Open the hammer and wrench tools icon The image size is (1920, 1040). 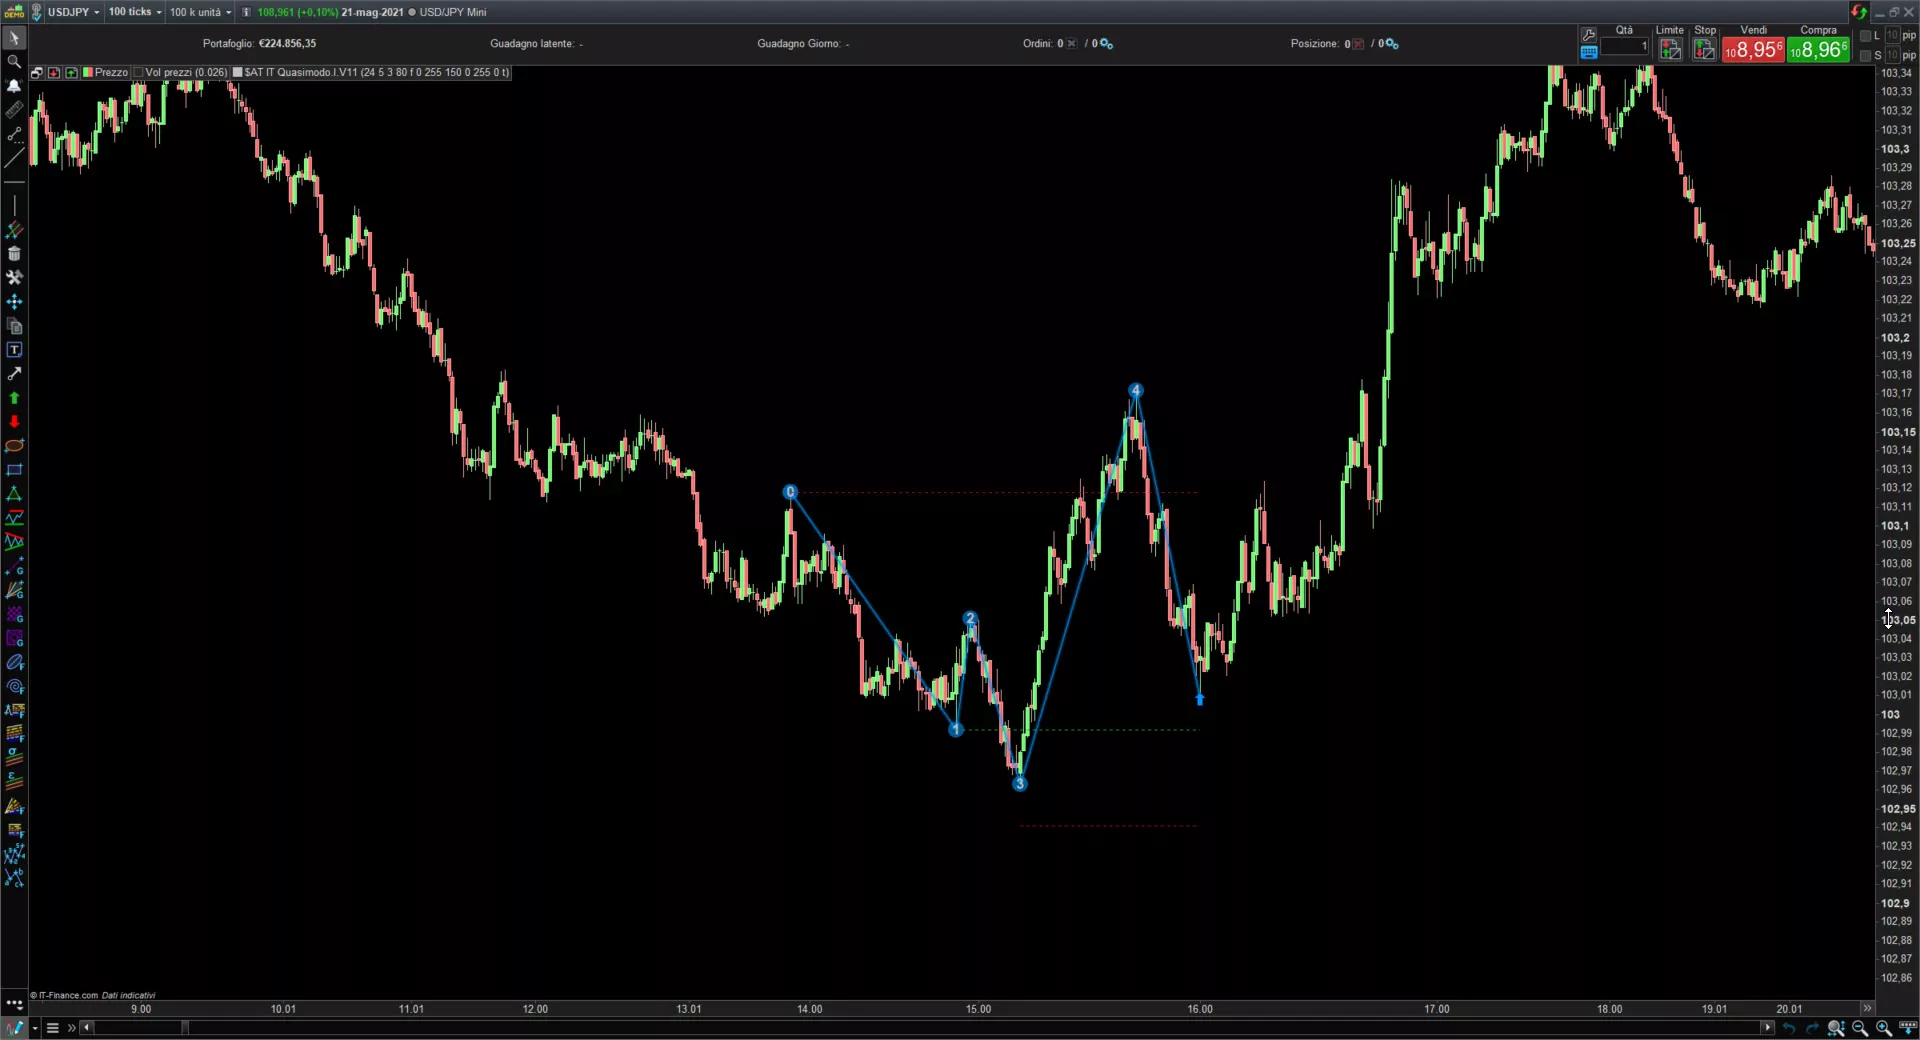click(x=14, y=278)
